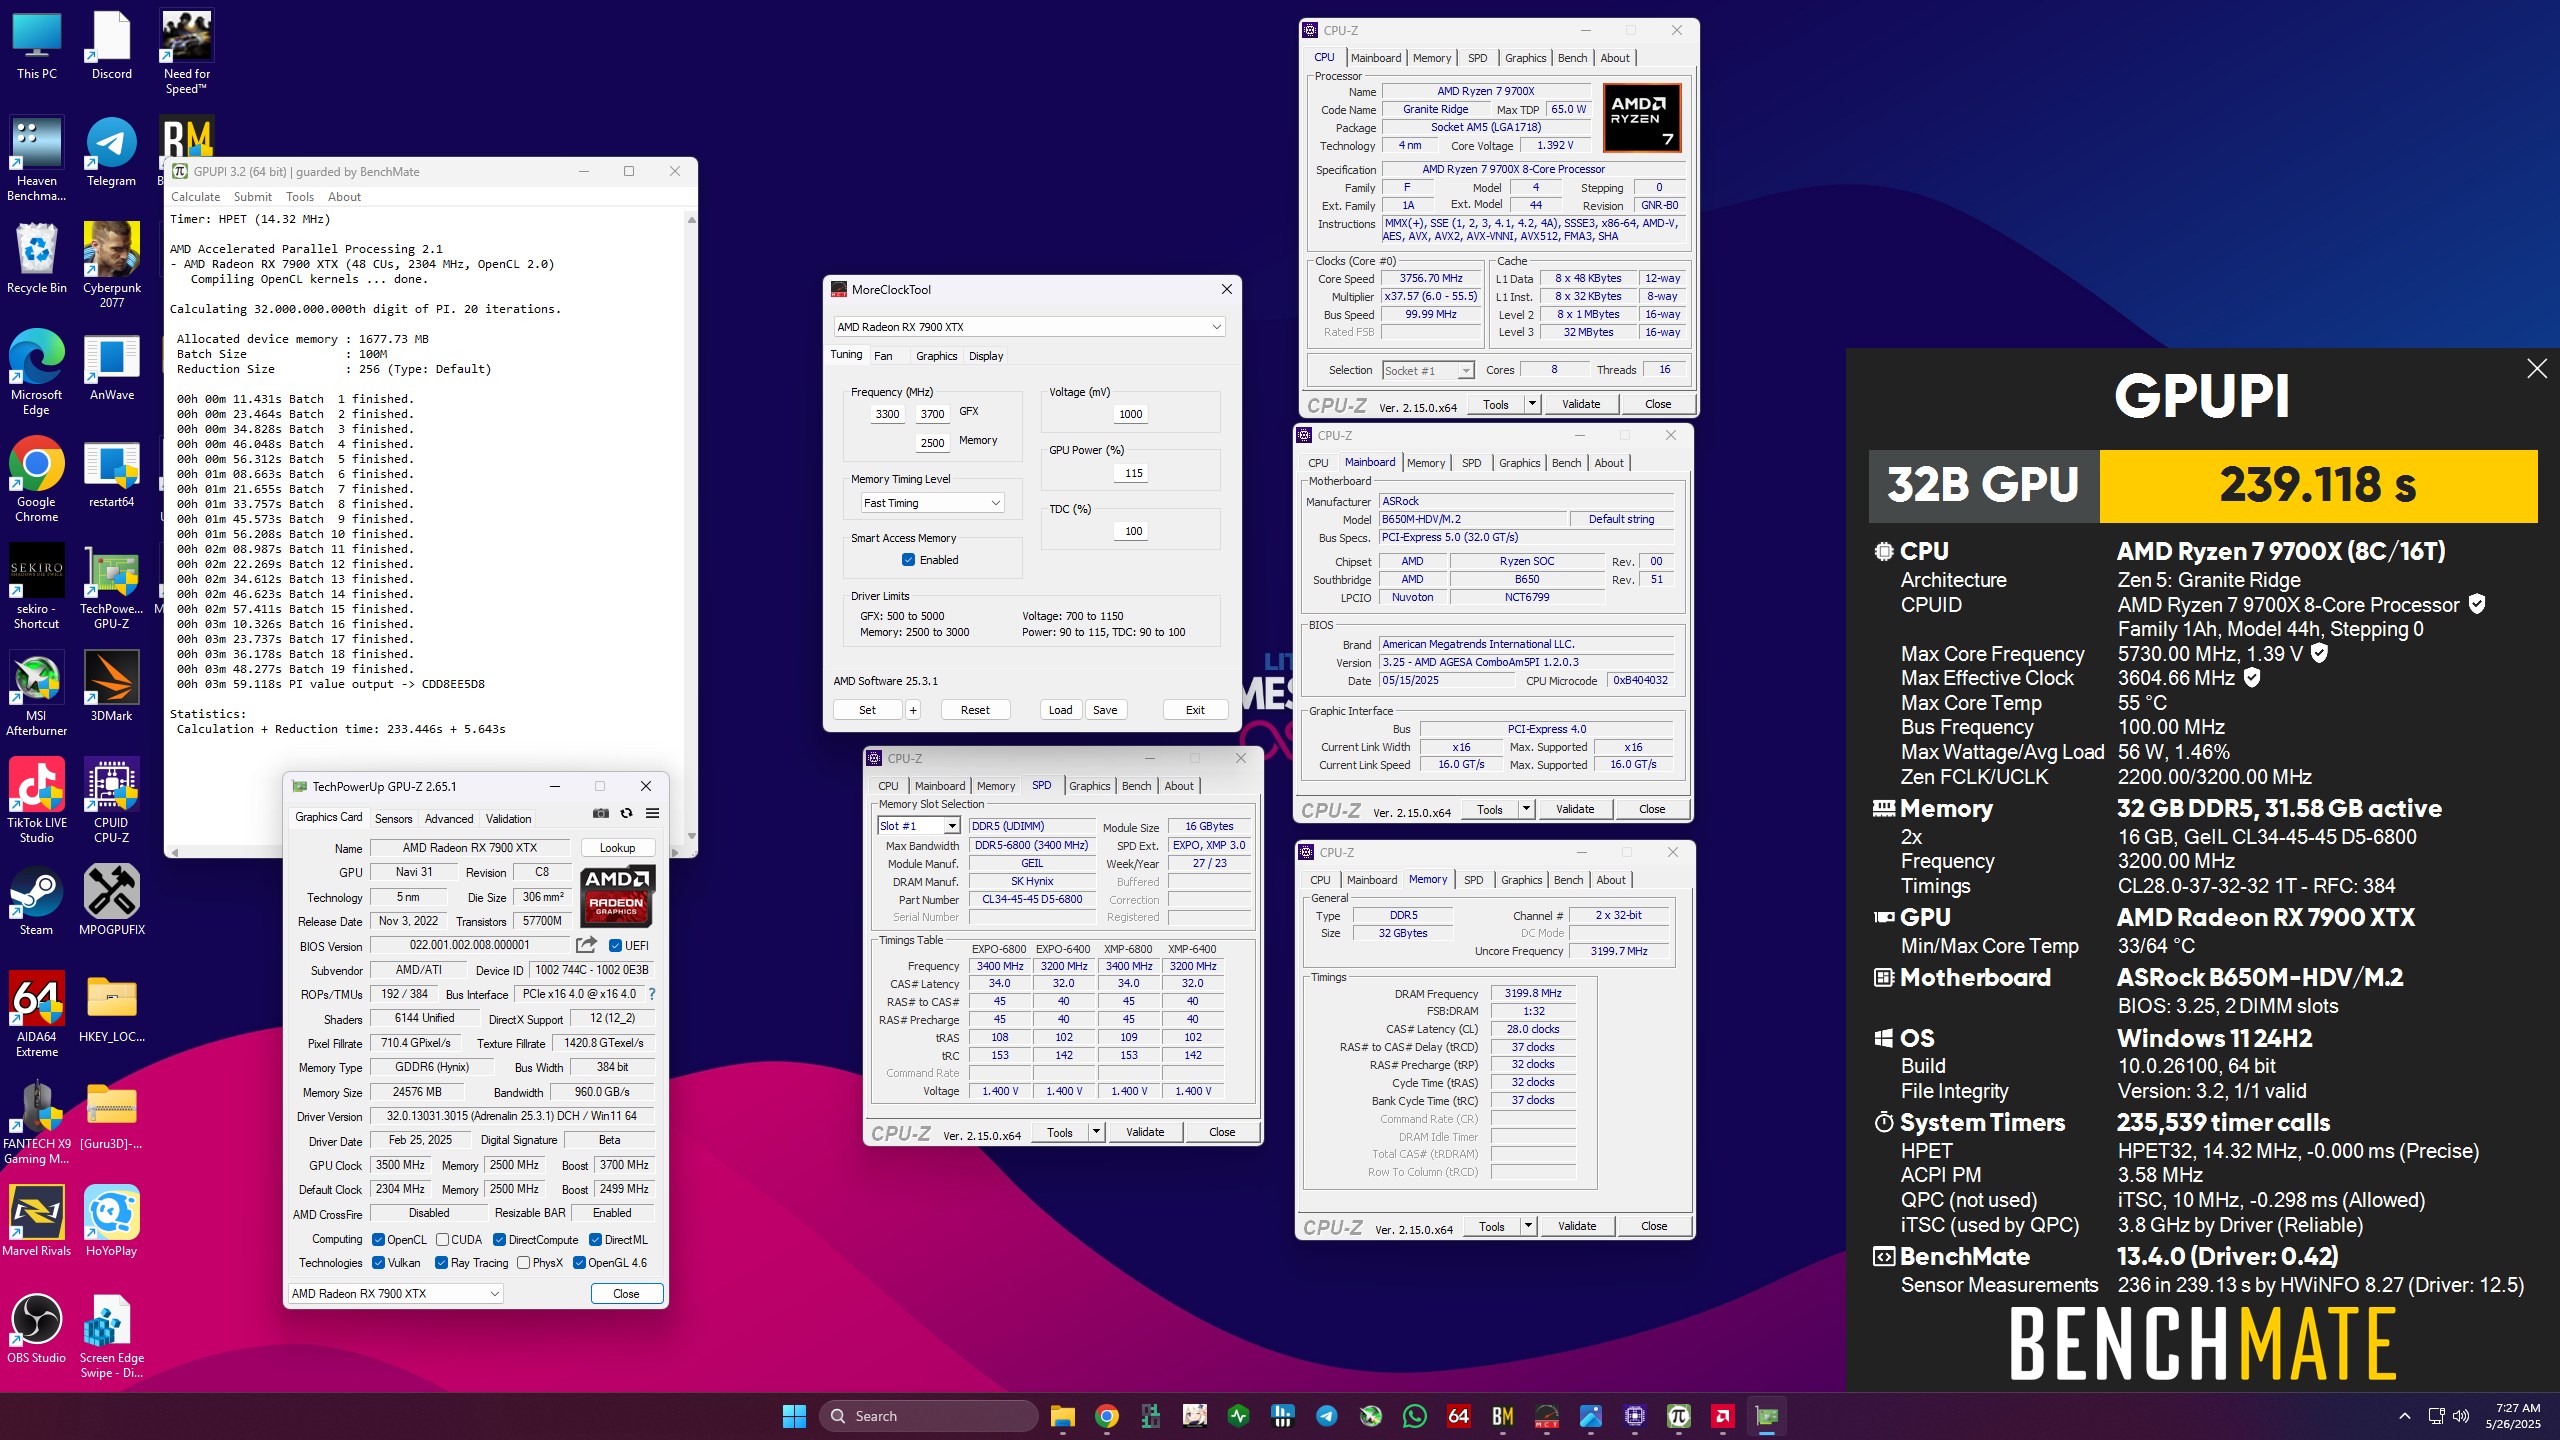Click the Voltage mV input field
The height and width of the screenshot is (1440, 2560).
click(x=1131, y=414)
